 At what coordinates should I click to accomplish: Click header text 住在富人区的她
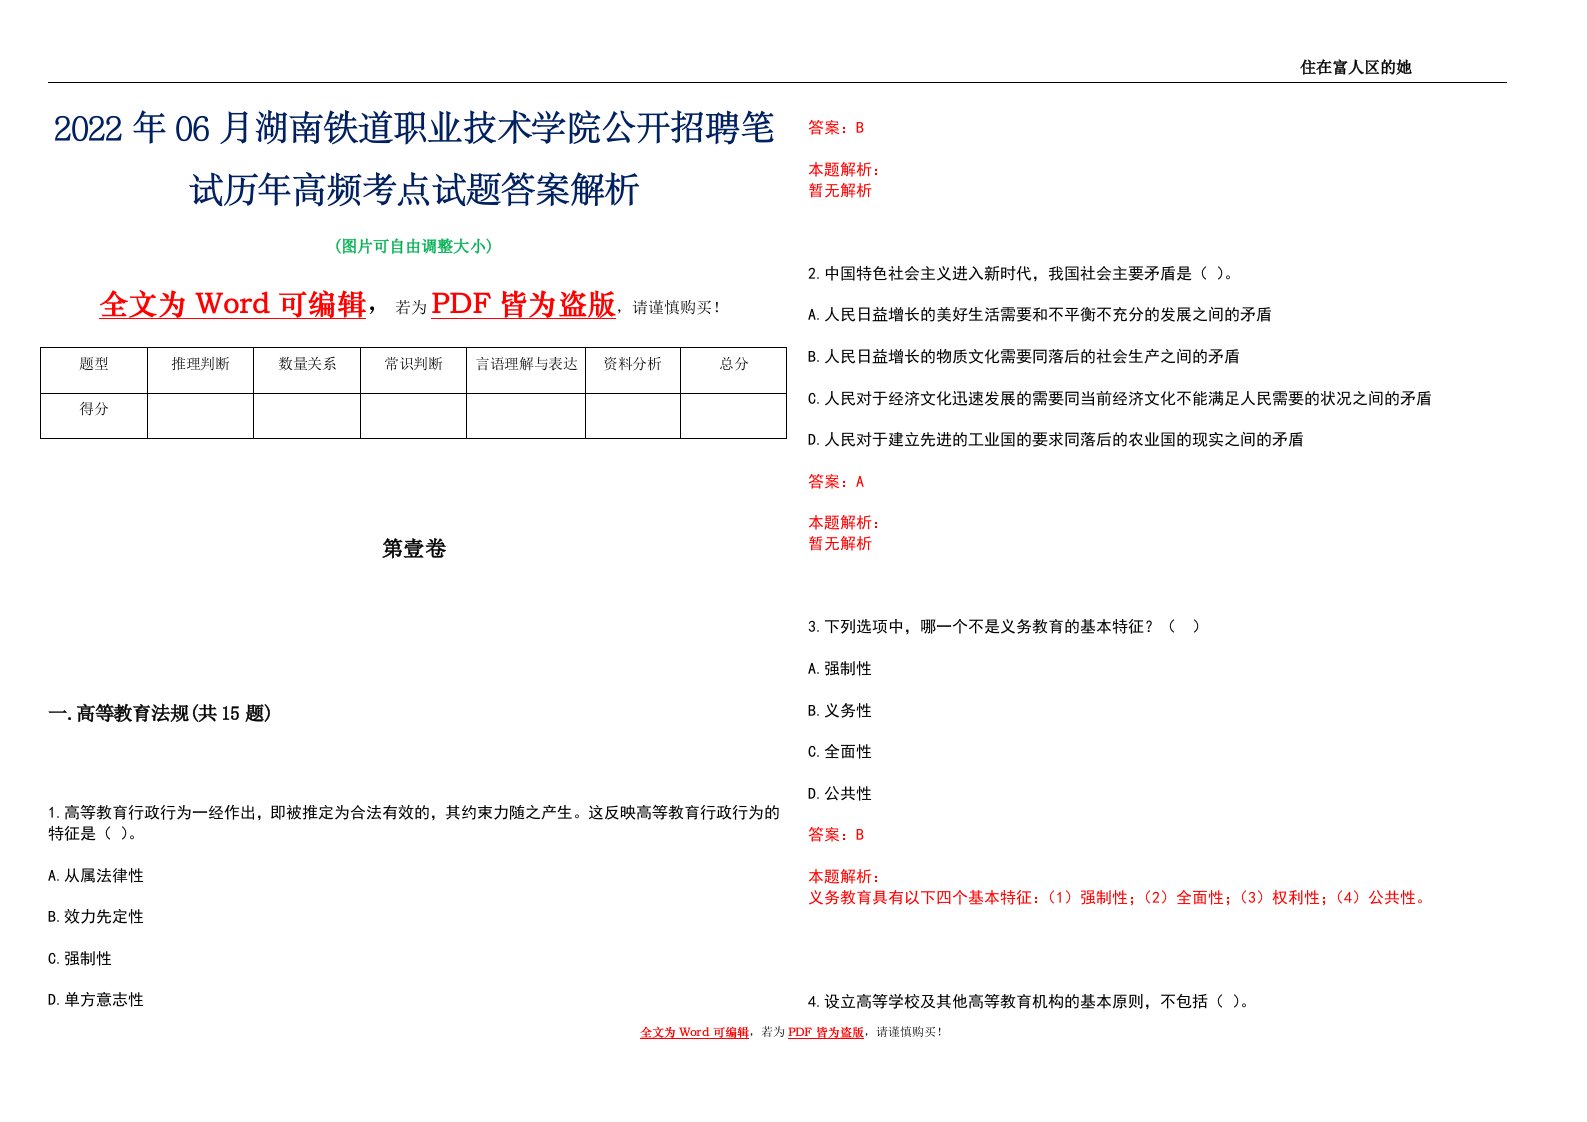click(x=1355, y=67)
